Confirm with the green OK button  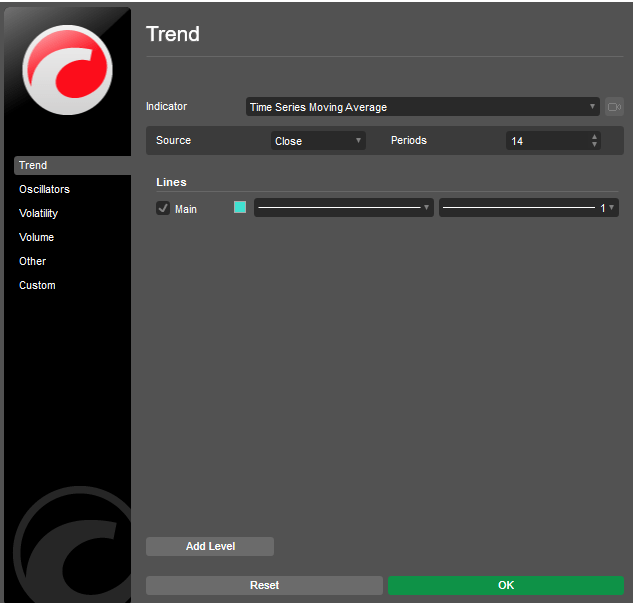pyautogui.click(x=506, y=585)
